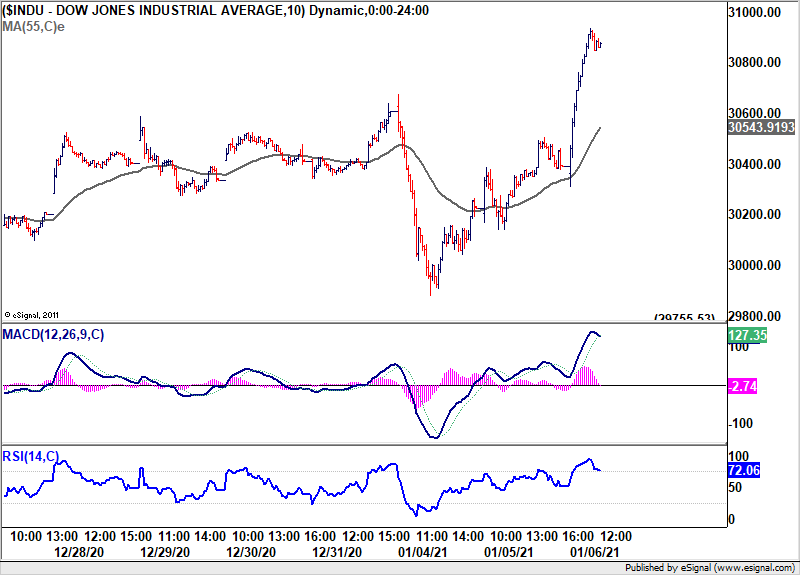Click the 01/06/21 date label
Screen dimensions: 800x575
click(x=594, y=552)
